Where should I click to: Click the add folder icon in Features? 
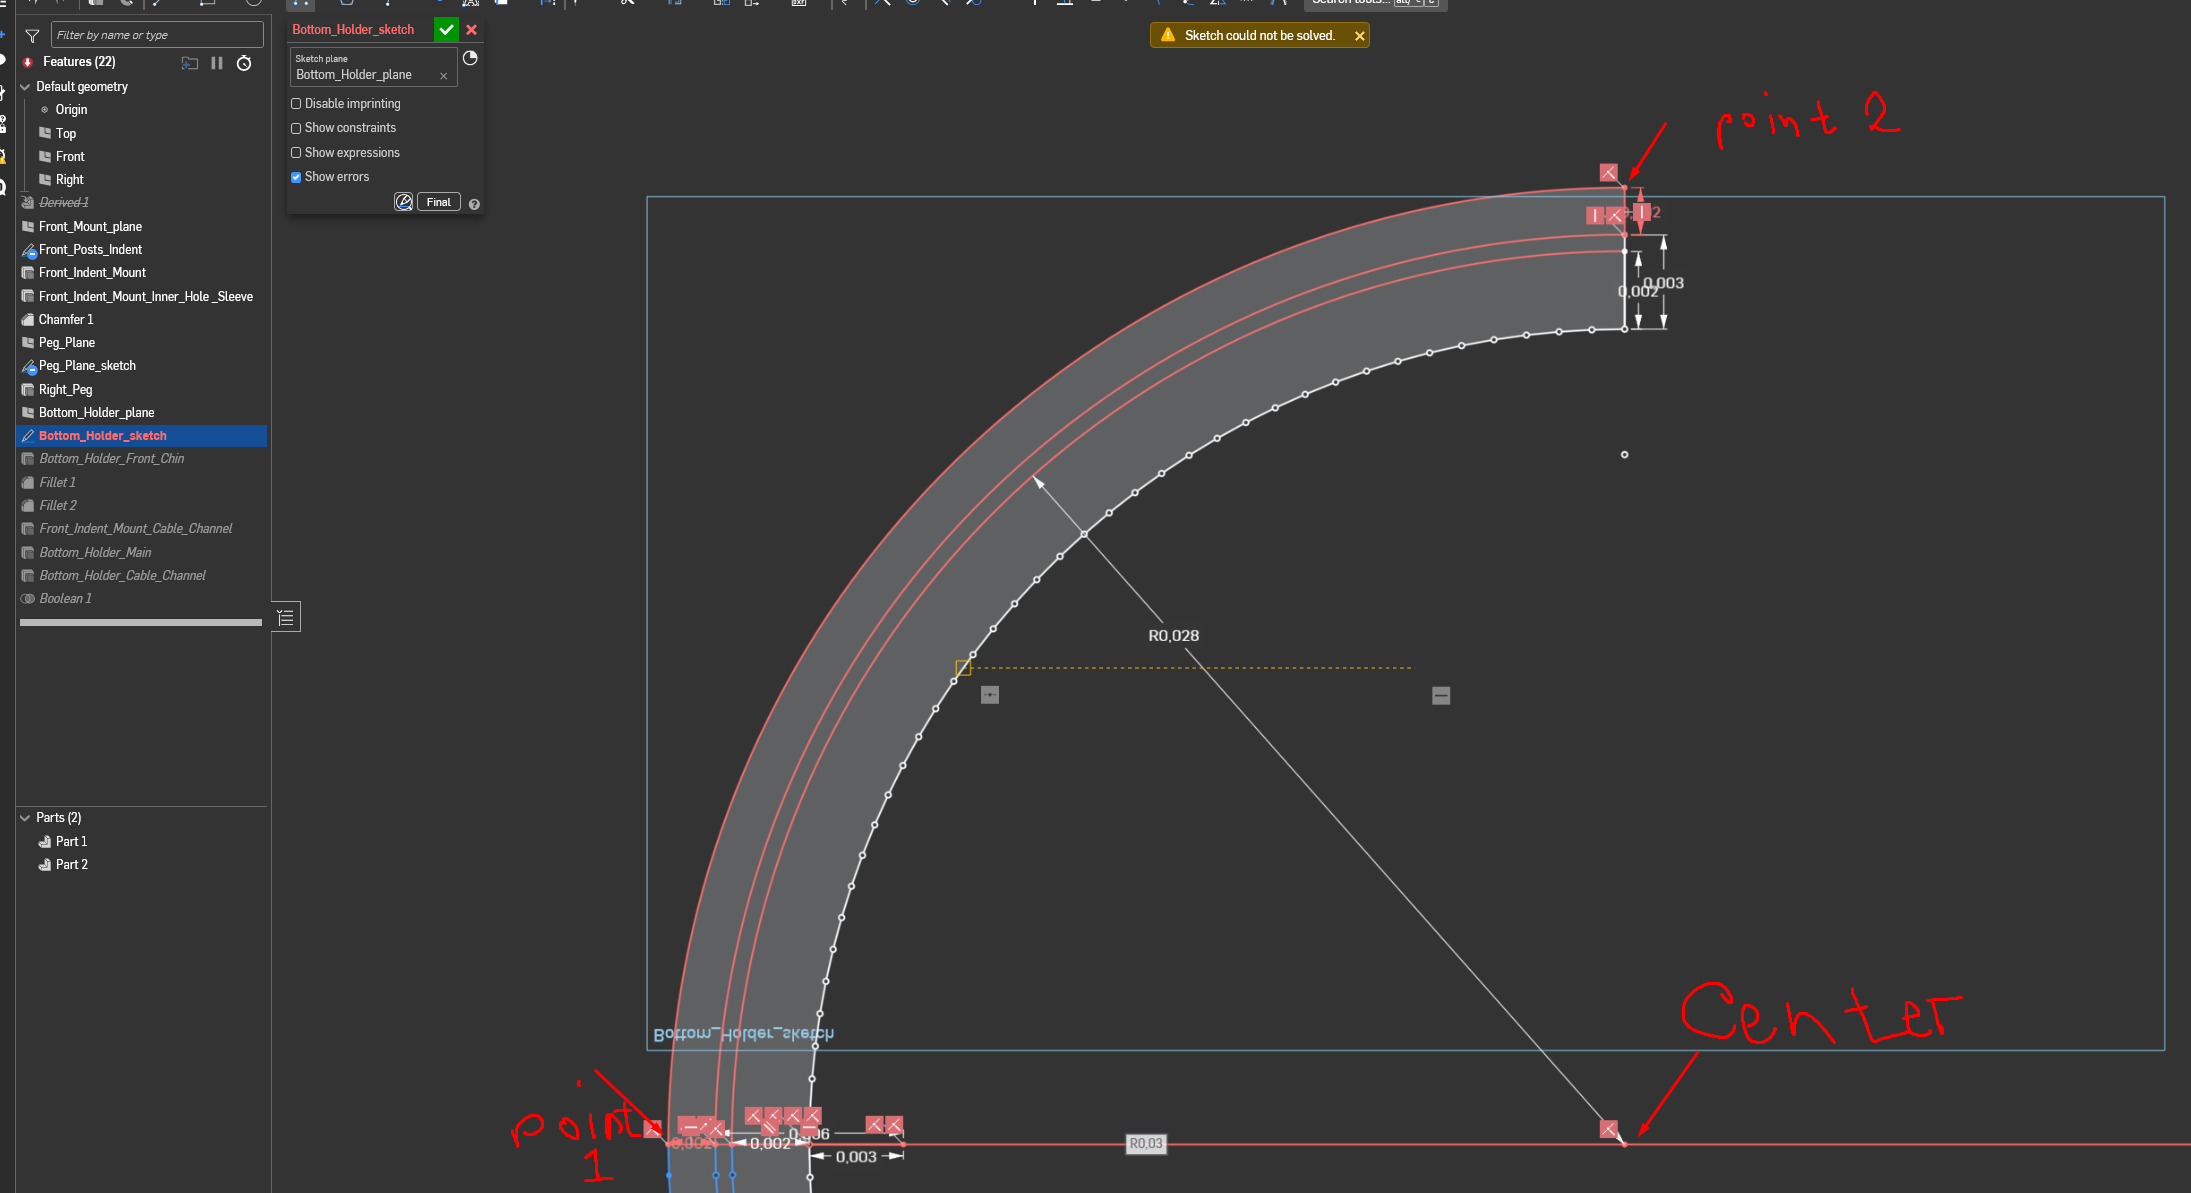point(189,63)
